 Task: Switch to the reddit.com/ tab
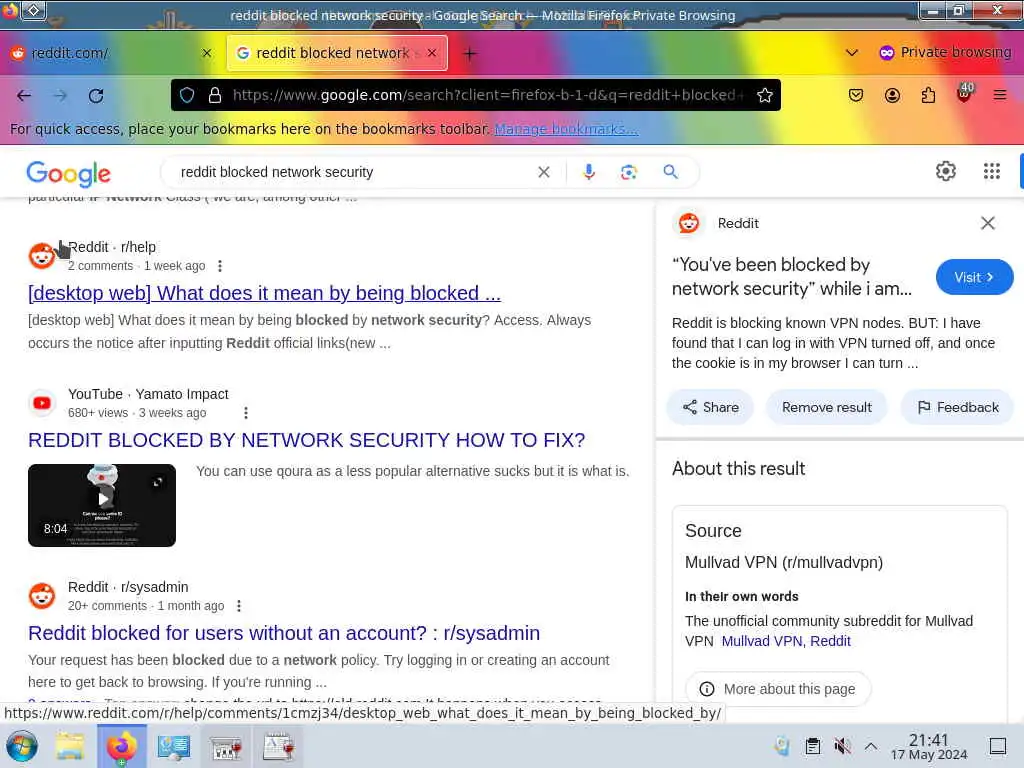point(111,53)
